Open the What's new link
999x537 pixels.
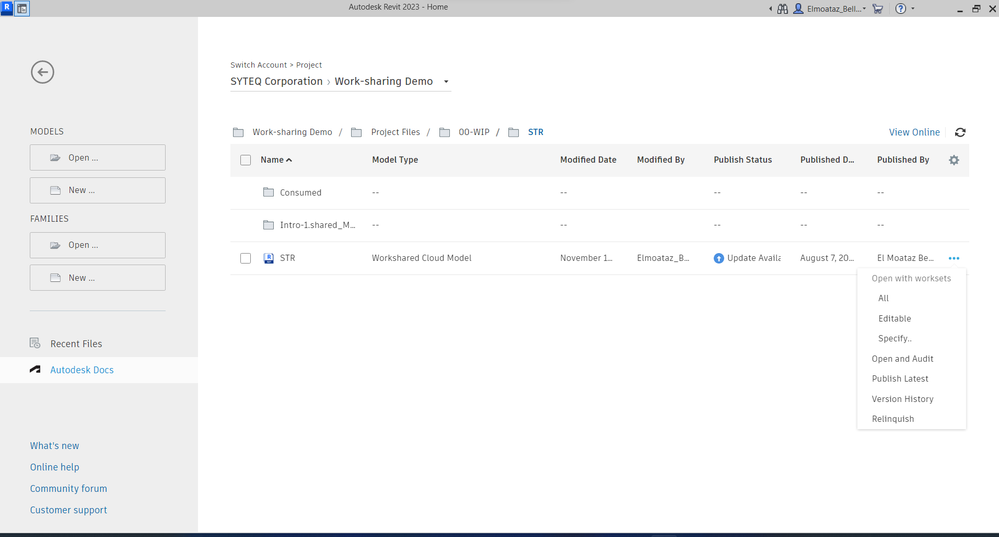(54, 446)
